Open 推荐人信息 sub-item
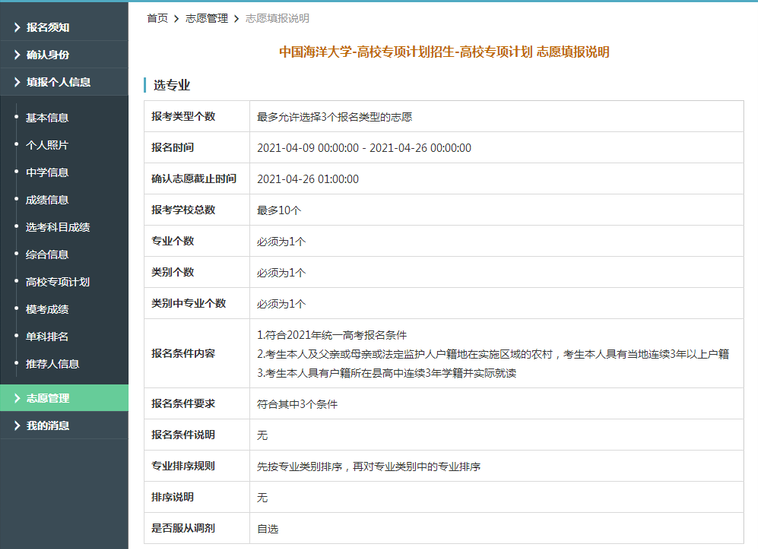 coord(52,364)
